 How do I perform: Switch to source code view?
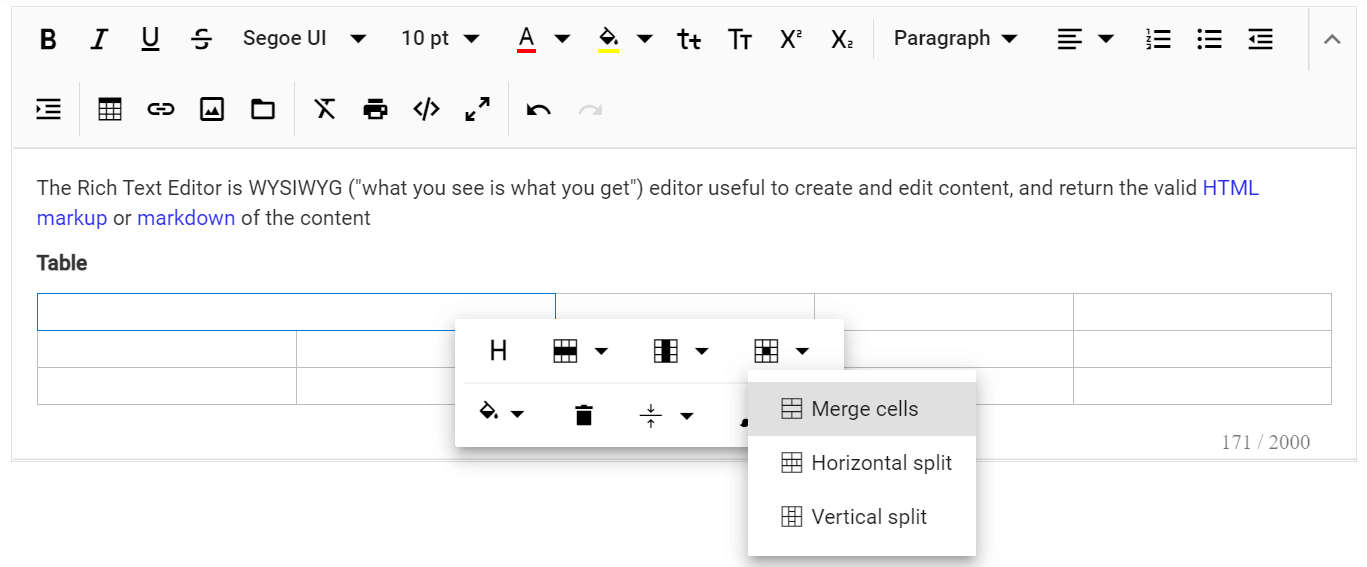point(427,109)
